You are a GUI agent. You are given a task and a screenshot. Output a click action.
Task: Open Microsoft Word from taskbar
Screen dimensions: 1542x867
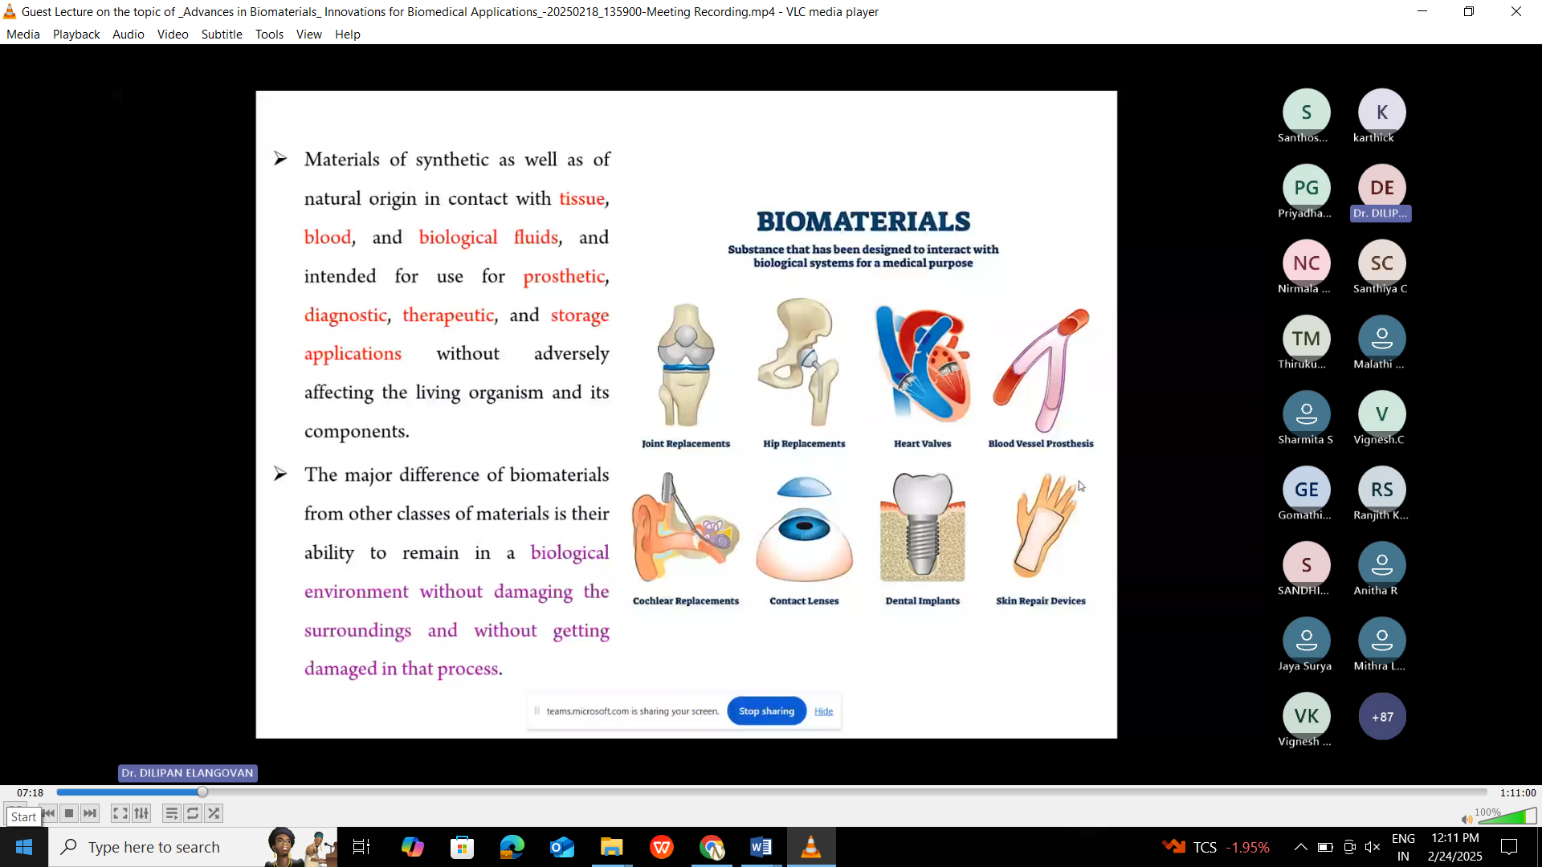761,847
